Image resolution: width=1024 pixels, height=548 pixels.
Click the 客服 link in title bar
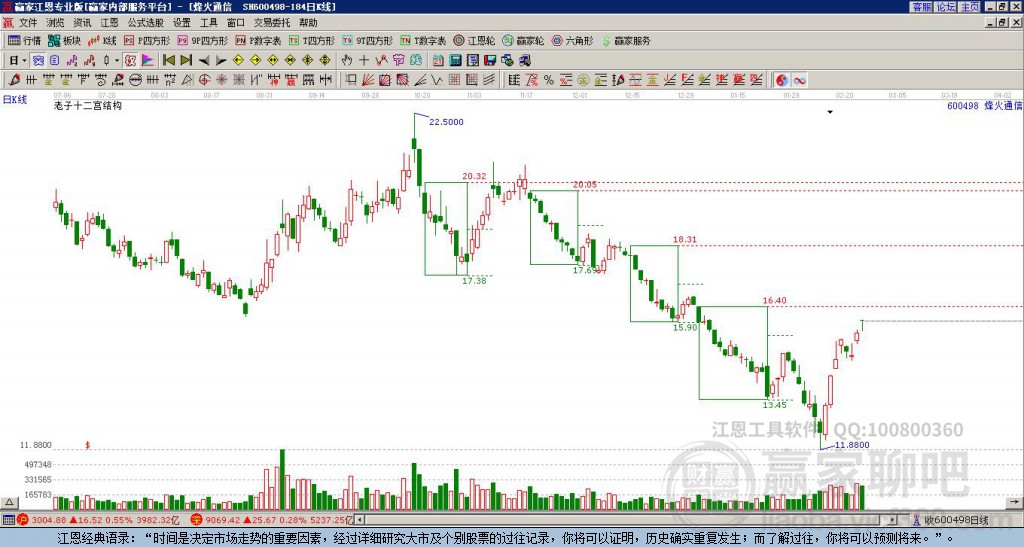point(921,7)
